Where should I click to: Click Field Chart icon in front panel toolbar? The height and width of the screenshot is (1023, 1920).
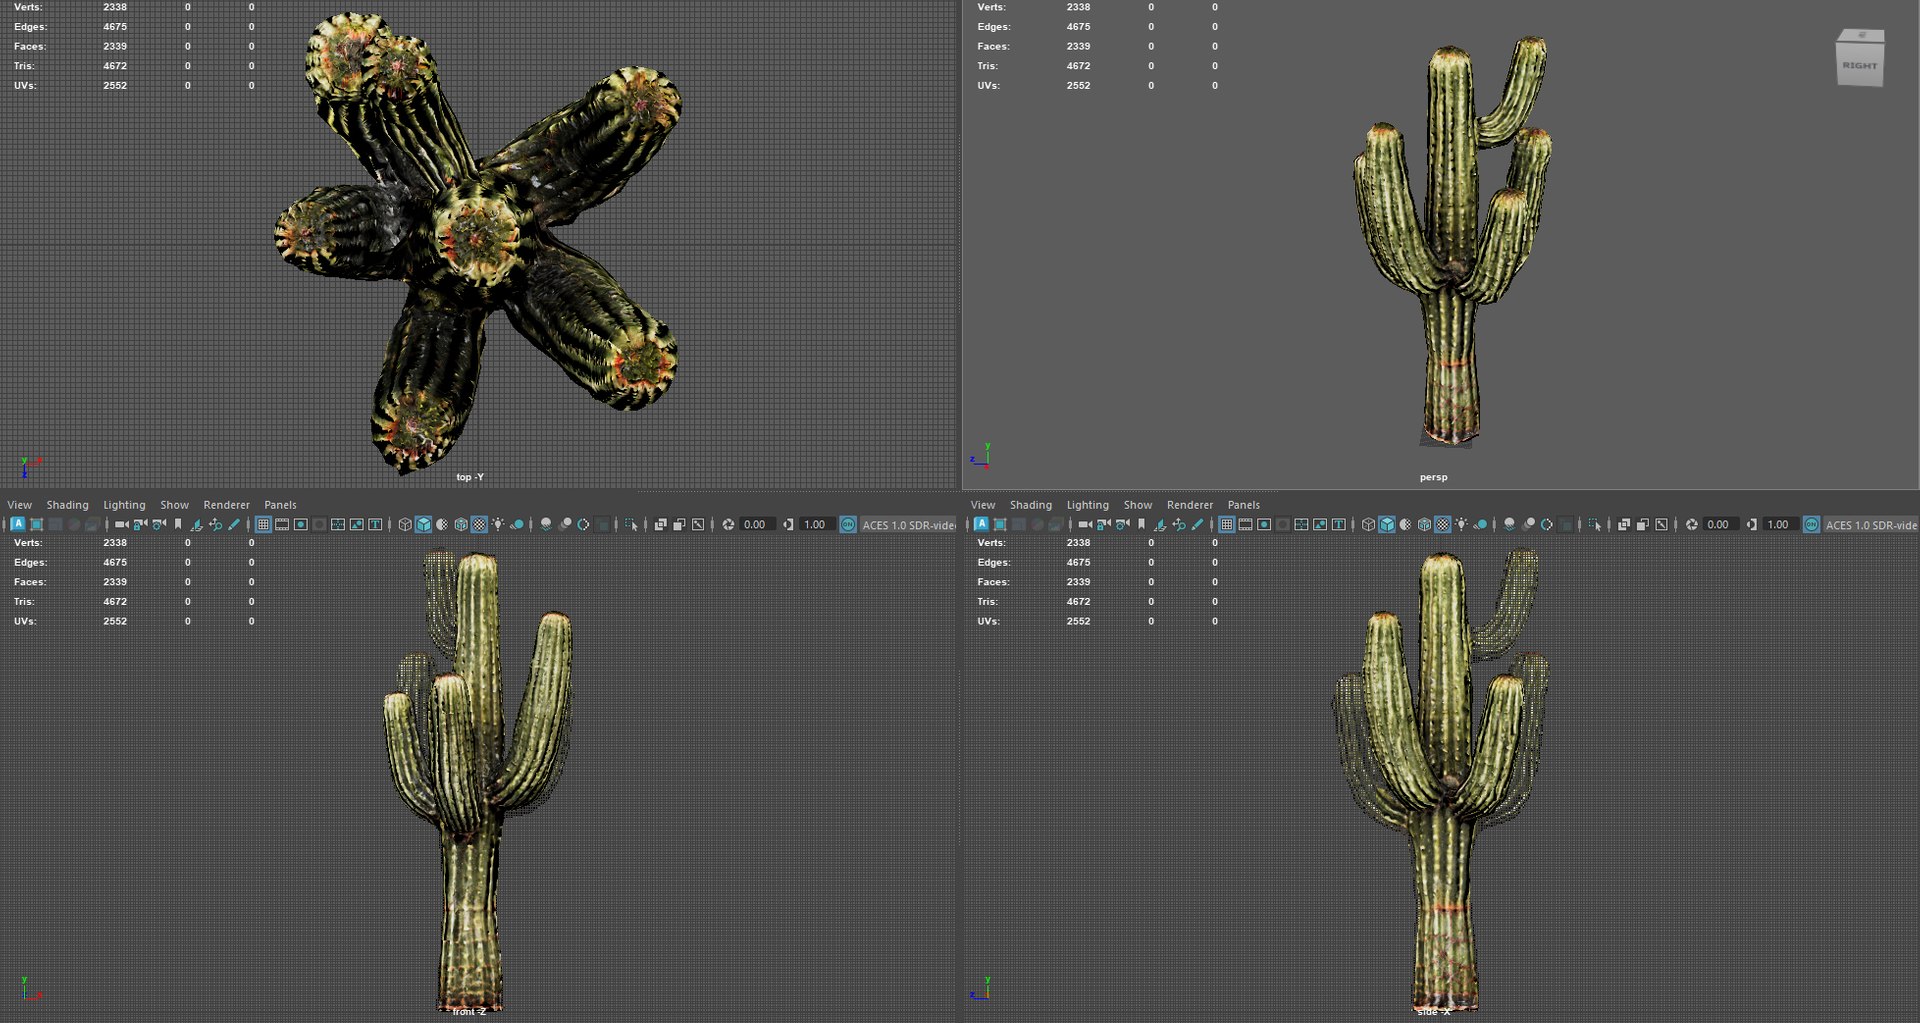[338, 524]
